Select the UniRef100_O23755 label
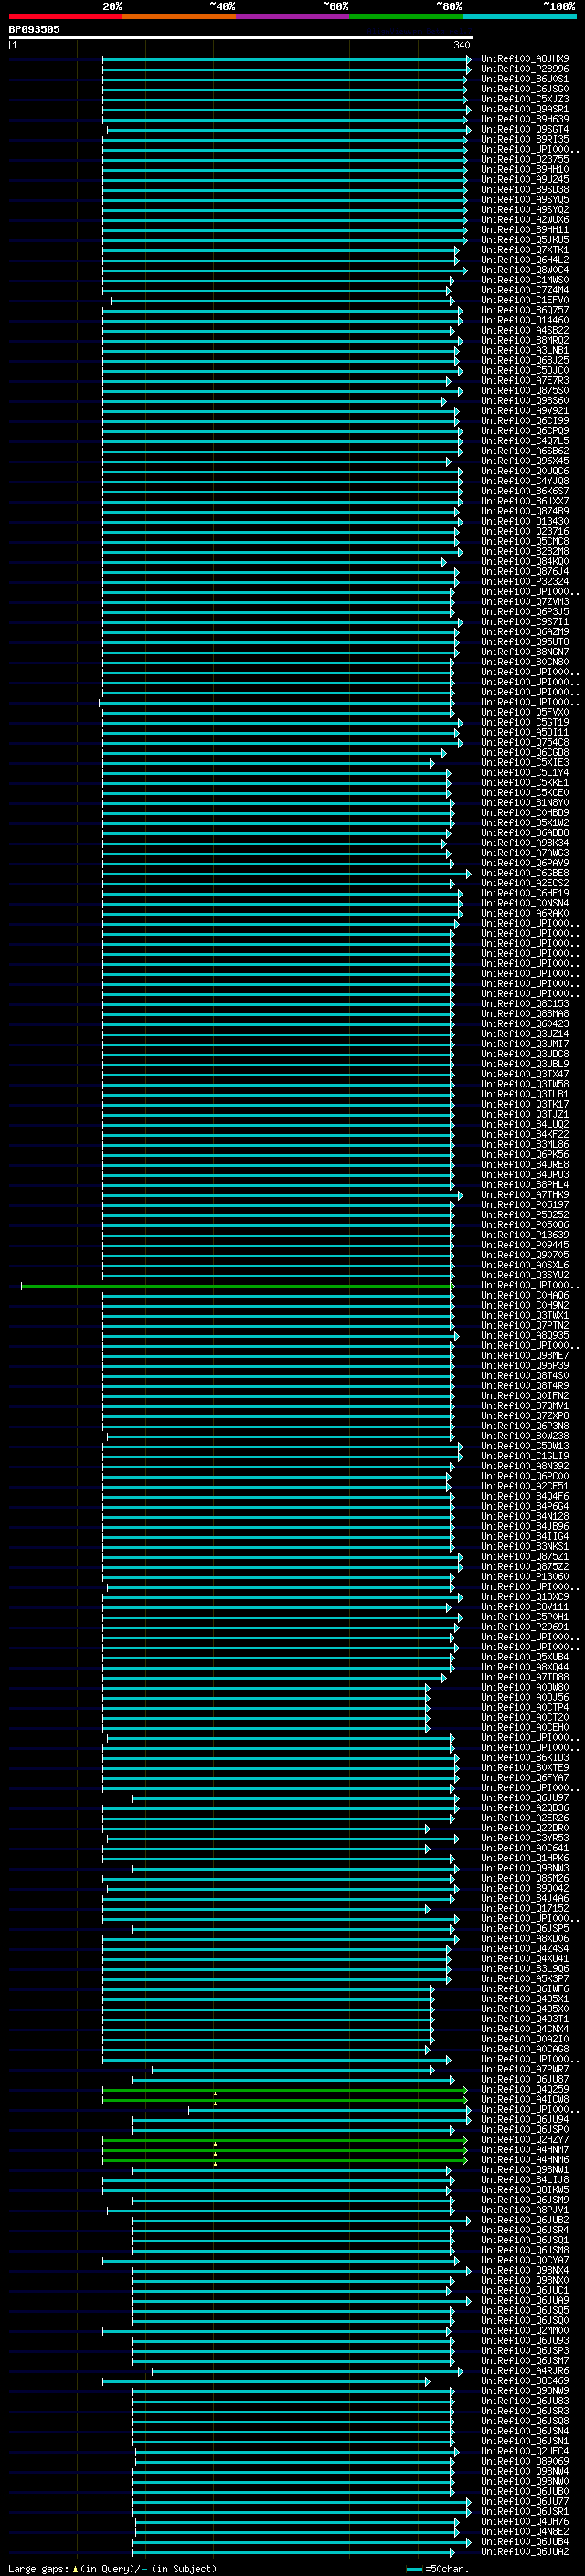 [x=525, y=159]
